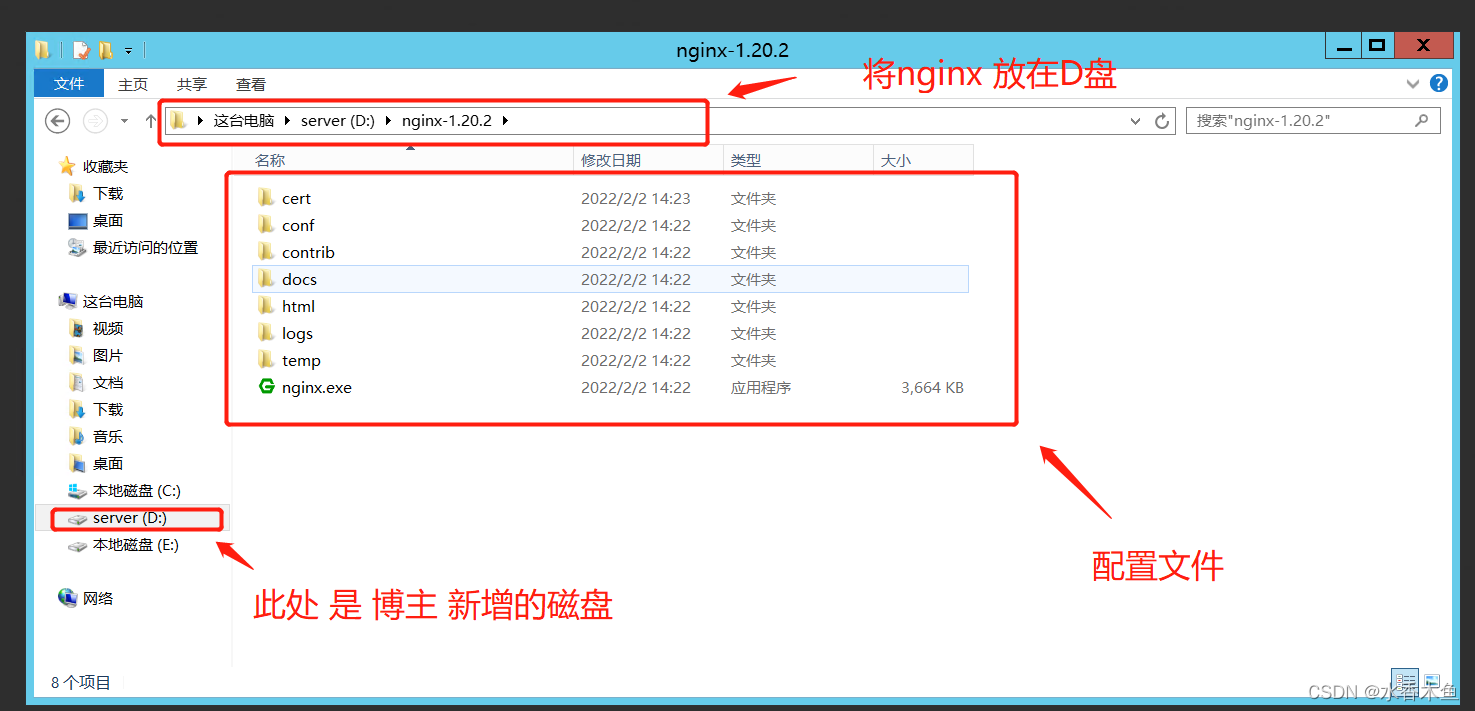Open Help via the blue question mark

click(1439, 83)
